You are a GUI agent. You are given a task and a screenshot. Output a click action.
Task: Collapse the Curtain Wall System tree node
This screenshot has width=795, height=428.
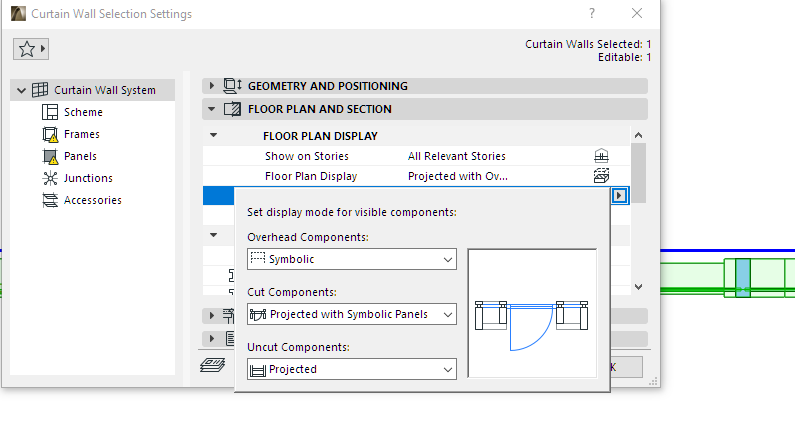[22, 90]
